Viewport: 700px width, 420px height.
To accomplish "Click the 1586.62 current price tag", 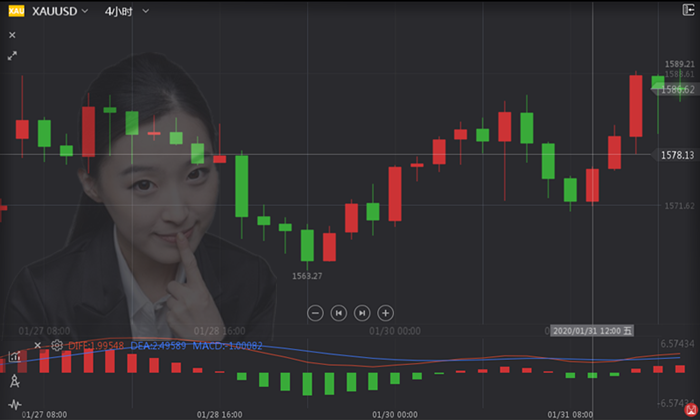I will pyautogui.click(x=677, y=89).
